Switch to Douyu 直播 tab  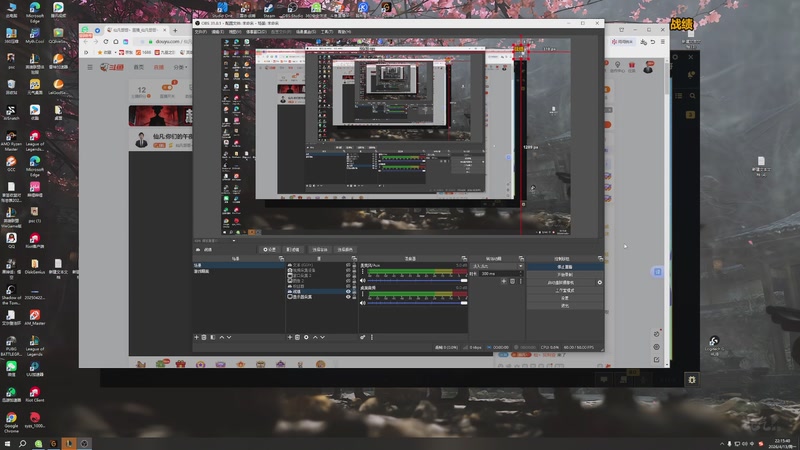pos(159,67)
